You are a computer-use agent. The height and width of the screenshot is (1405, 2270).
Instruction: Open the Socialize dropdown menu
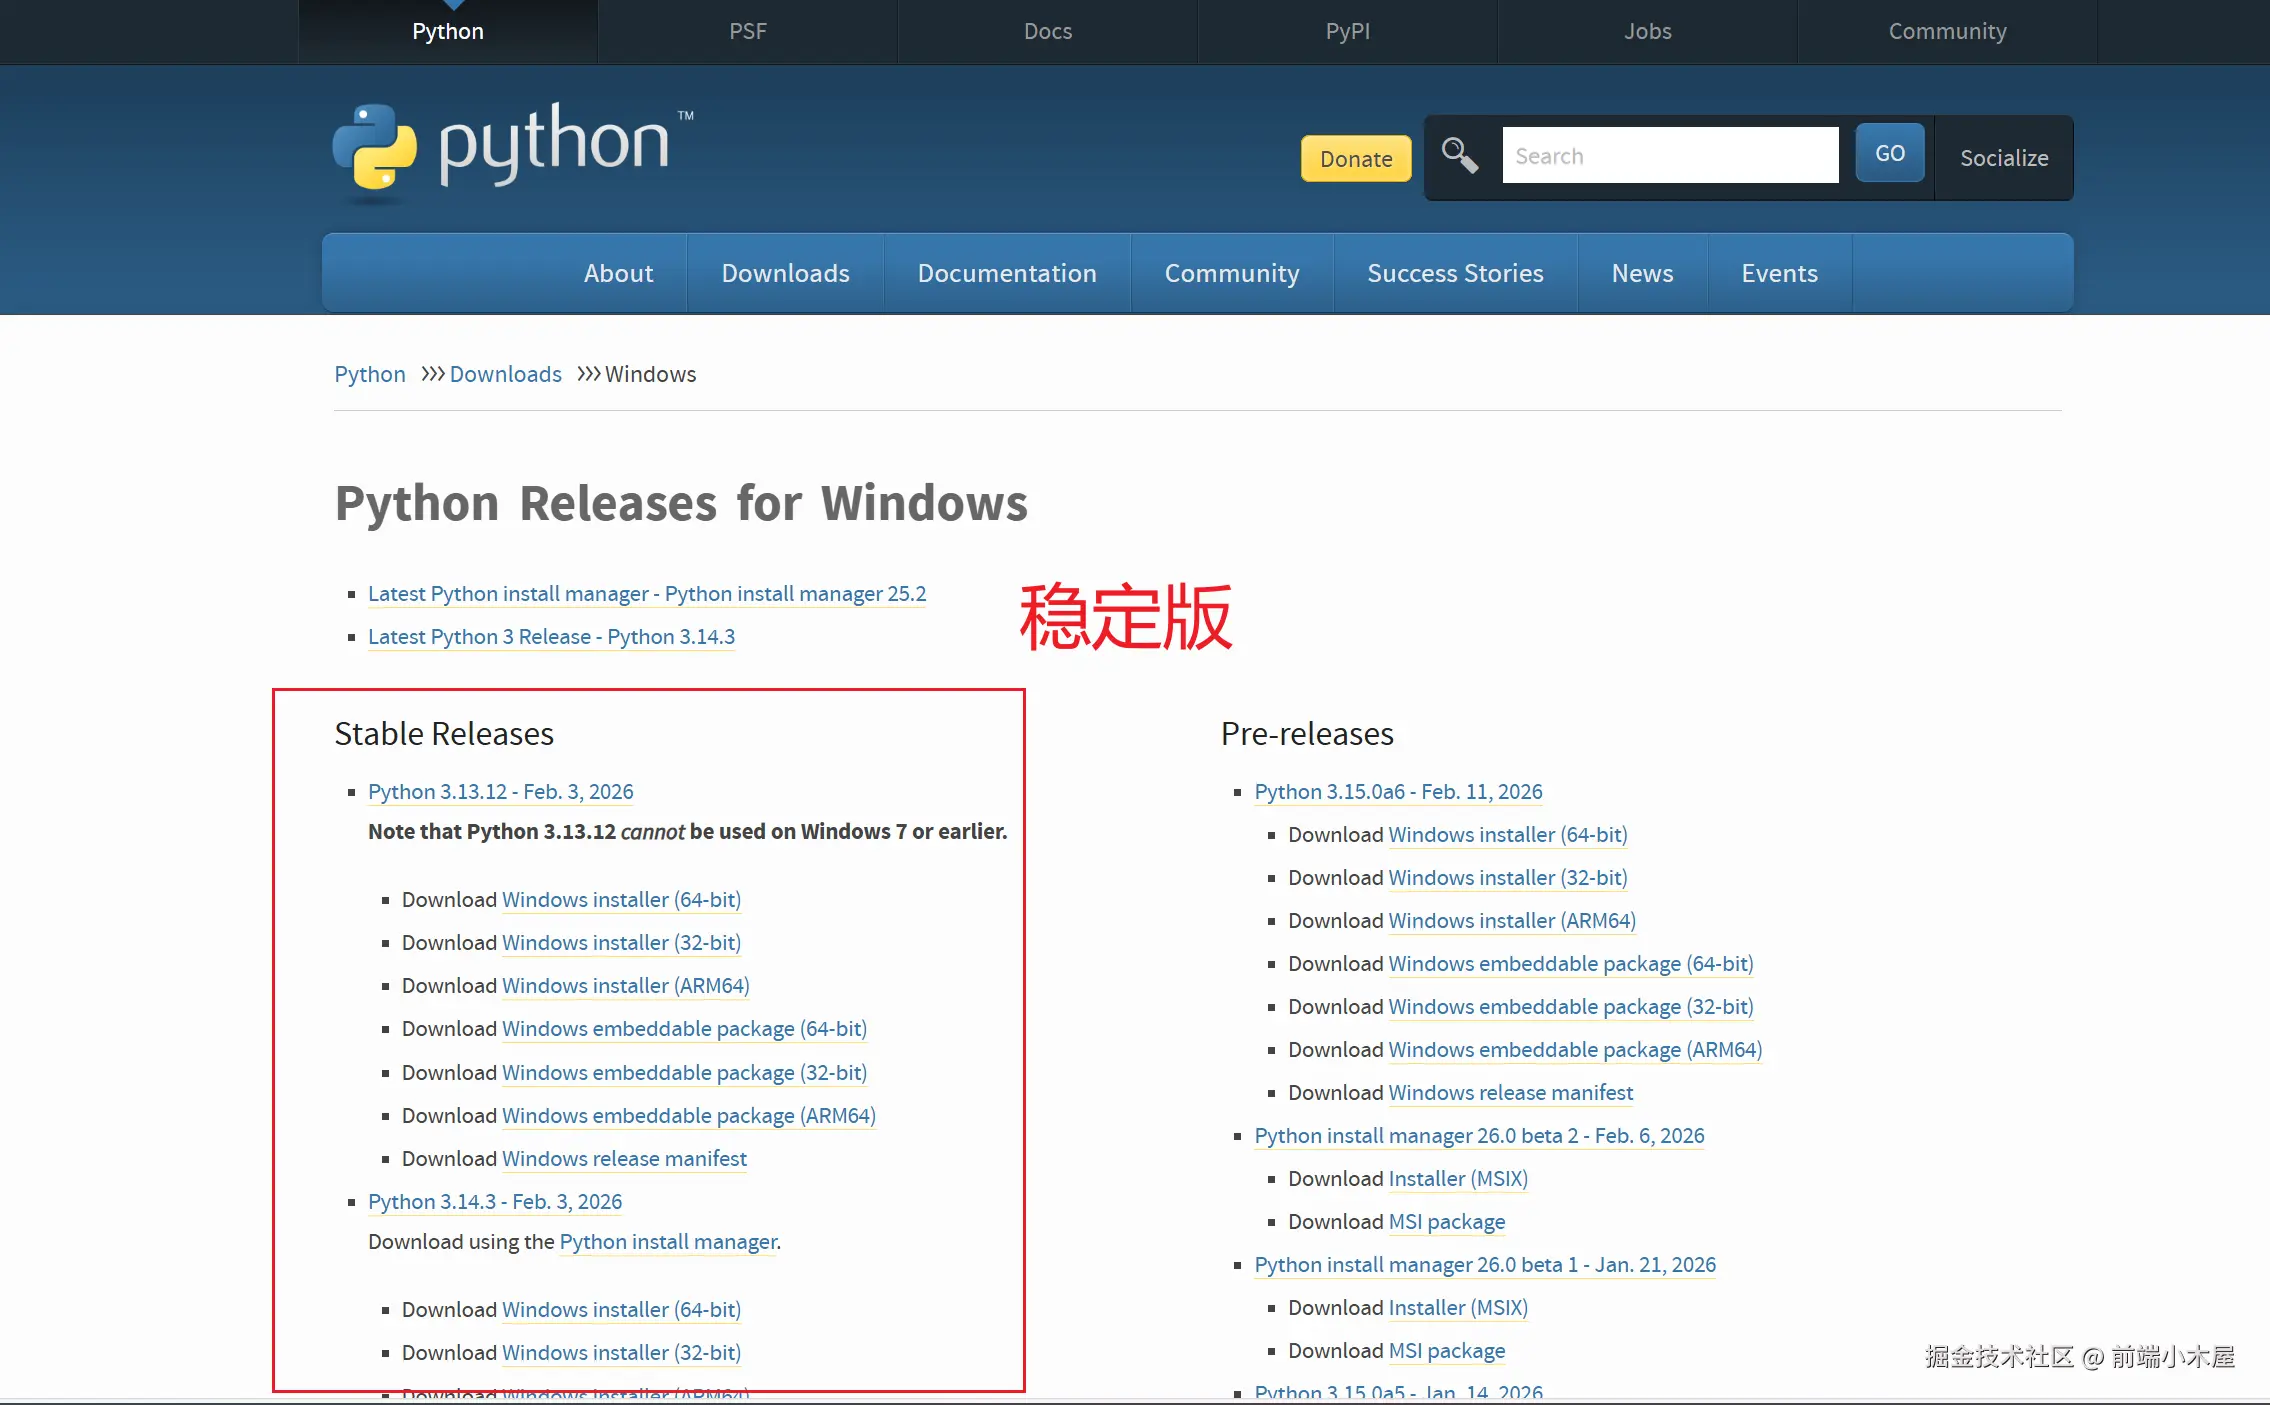coord(2003,158)
